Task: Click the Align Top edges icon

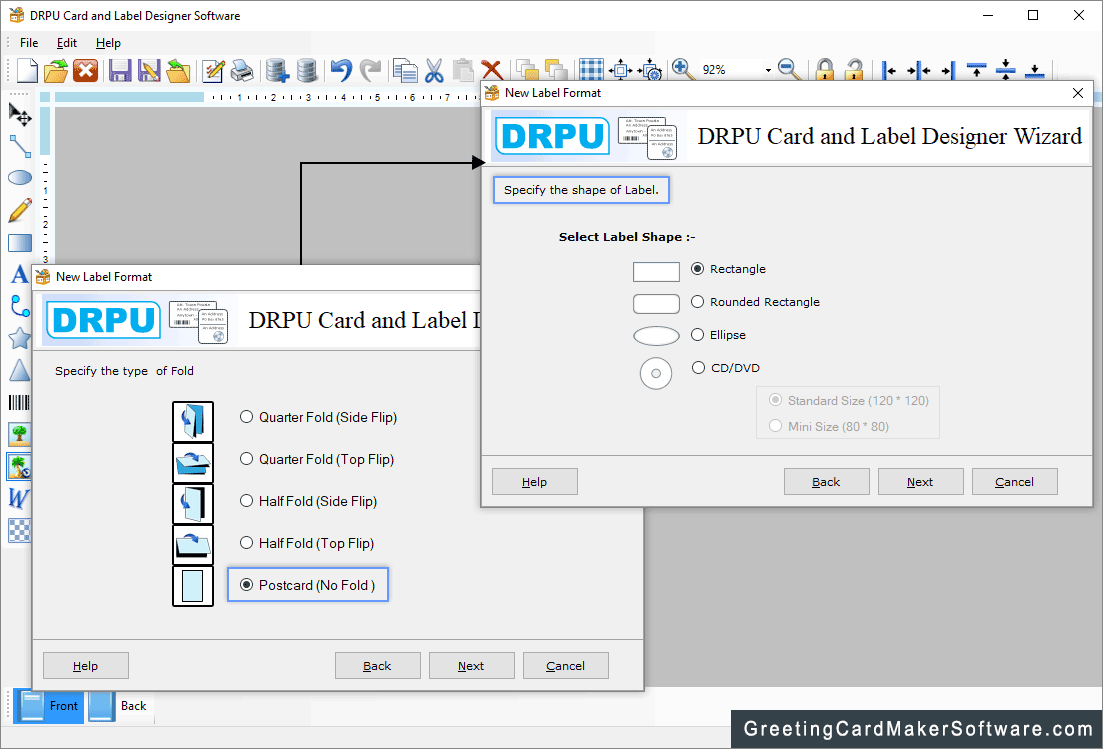Action: click(x=976, y=70)
